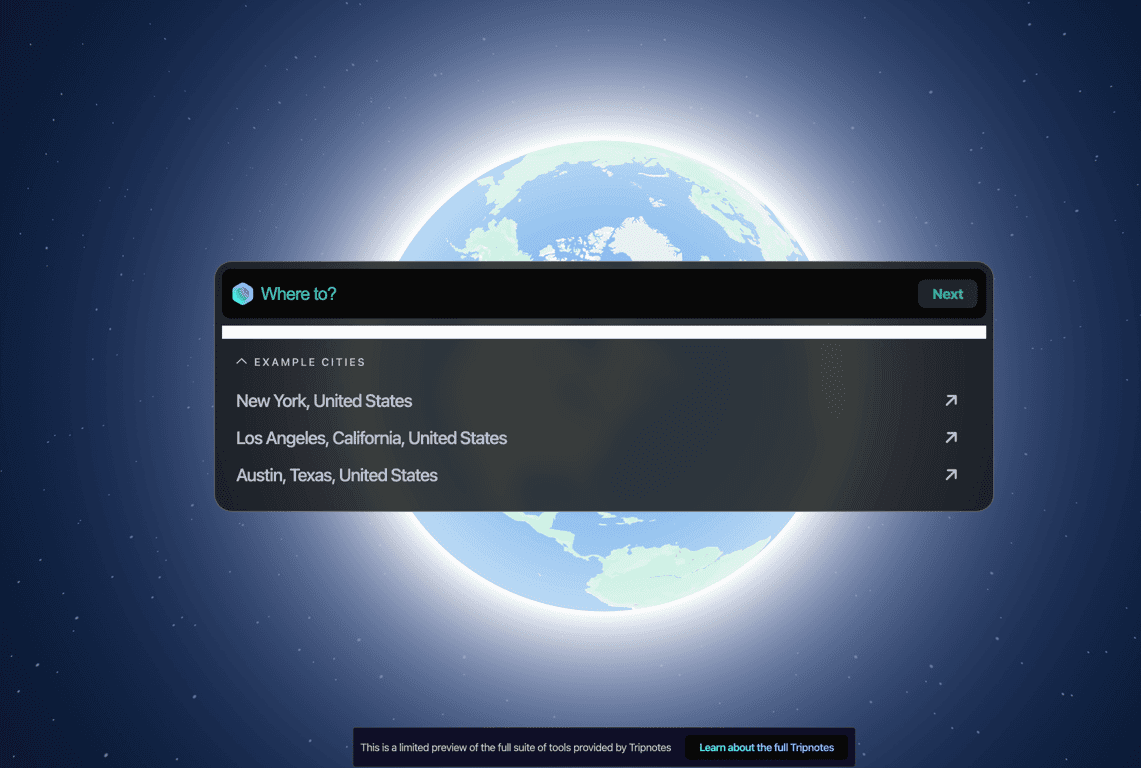Open Learn about the full Tripnotes
The width and height of the screenshot is (1141, 768).
click(x=767, y=747)
